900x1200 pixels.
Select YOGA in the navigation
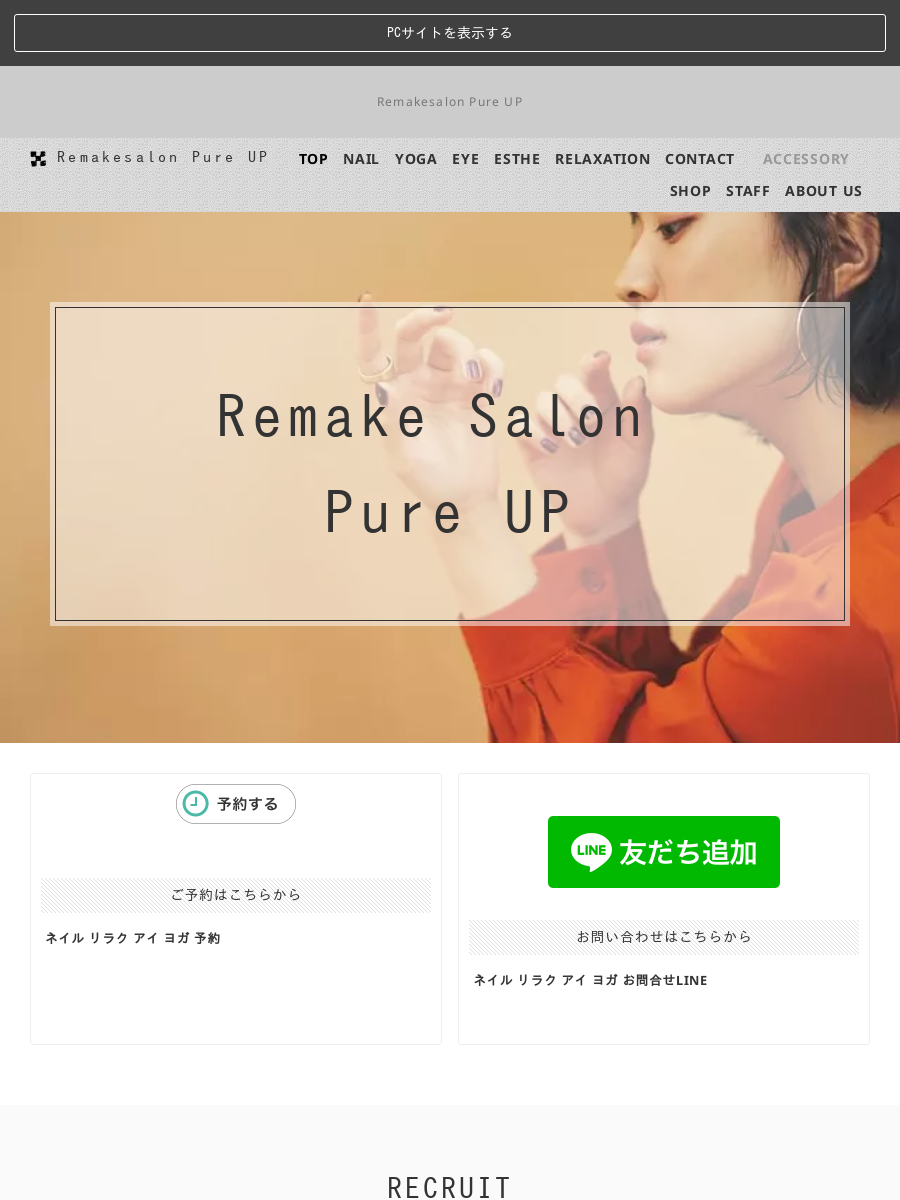coord(416,159)
